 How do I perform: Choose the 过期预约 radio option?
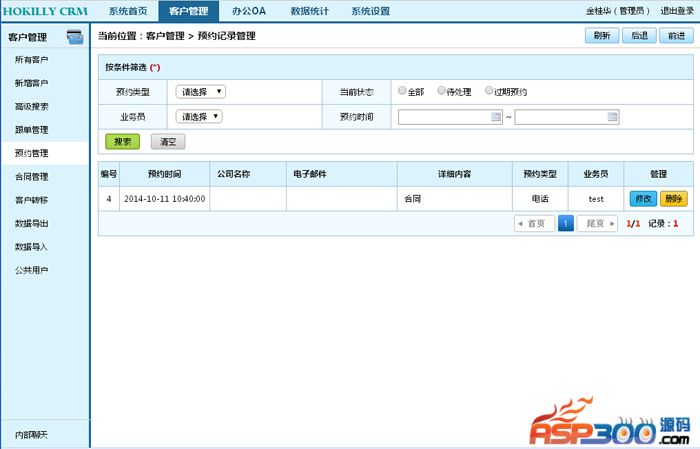489,91
